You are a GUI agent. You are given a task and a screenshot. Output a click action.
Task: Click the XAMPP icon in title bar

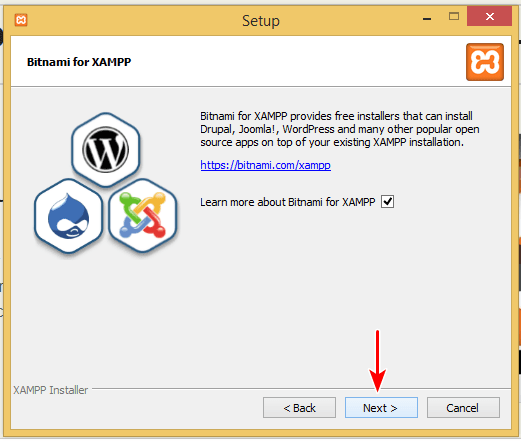(21, 20)
